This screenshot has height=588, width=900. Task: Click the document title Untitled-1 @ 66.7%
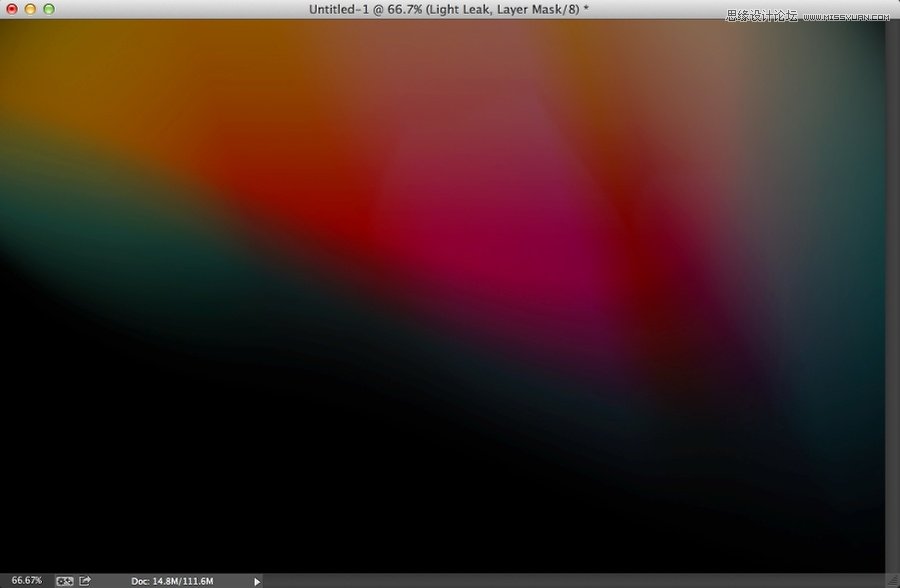[448, 9]
